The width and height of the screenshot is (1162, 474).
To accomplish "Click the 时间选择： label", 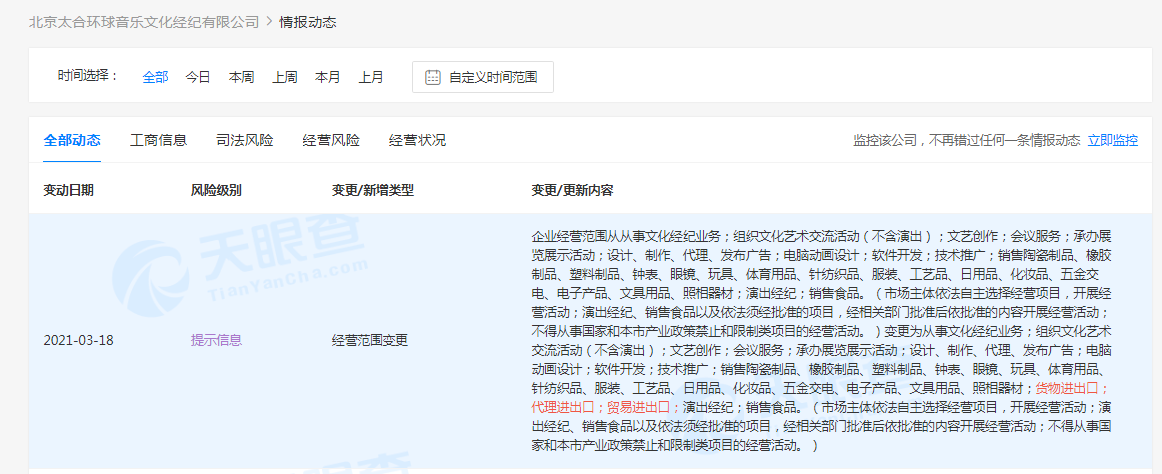I will click(87, 76).
